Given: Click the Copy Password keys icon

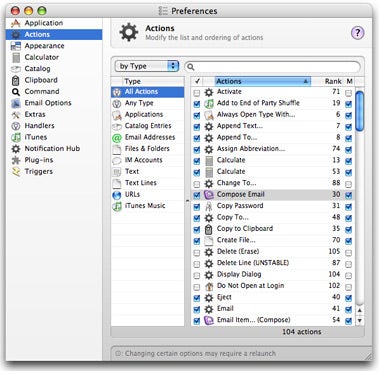Looking at the screenshot, I should point(209,206).
